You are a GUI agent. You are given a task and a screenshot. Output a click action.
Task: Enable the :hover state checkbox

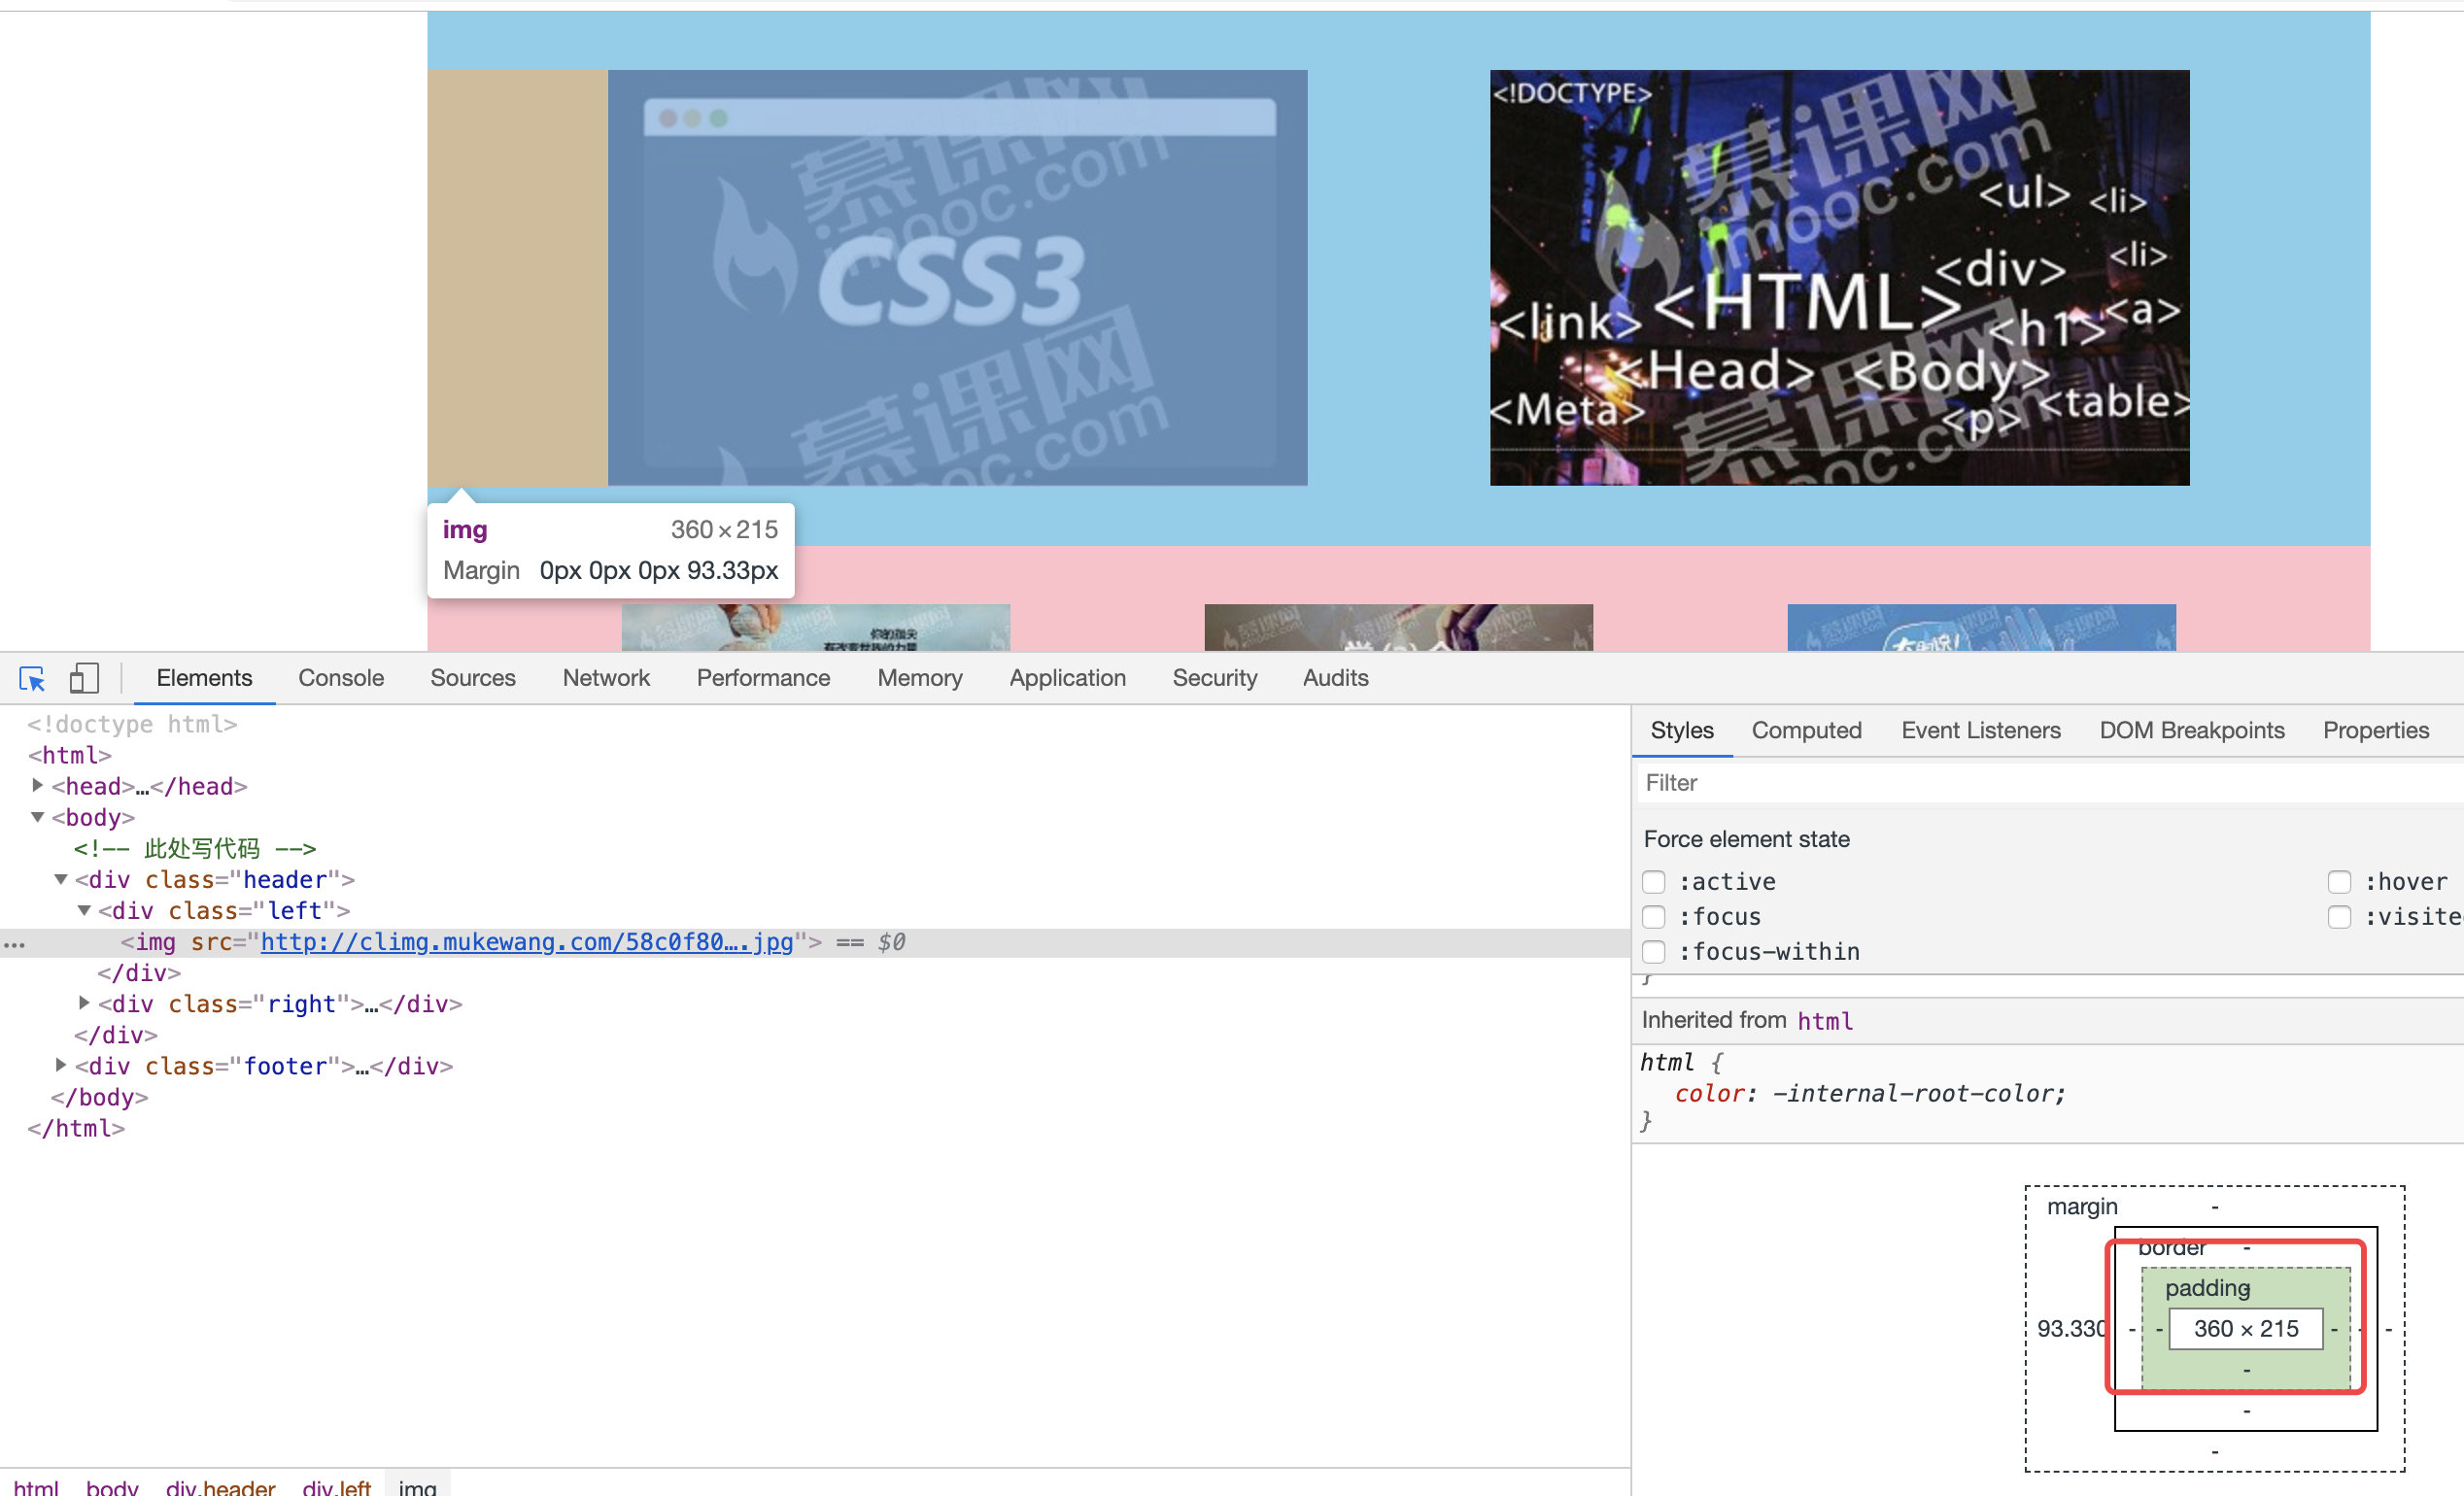click(2338, 882)
